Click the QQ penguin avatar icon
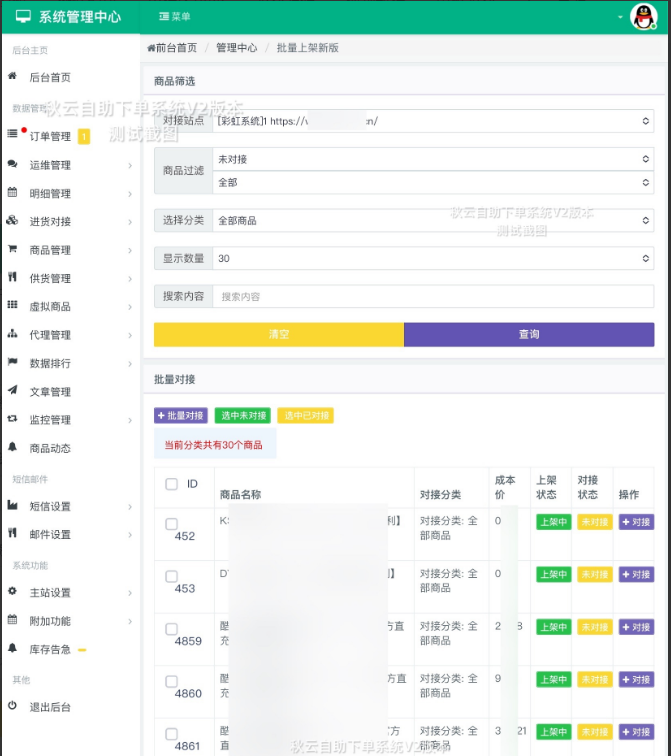Viewport: 671px width, 756px height. [644, 17]
